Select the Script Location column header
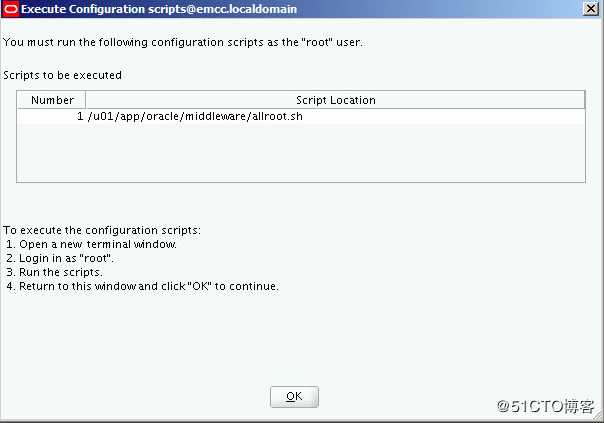Viewport: 604px width, 423px height. tap(335, 100)
